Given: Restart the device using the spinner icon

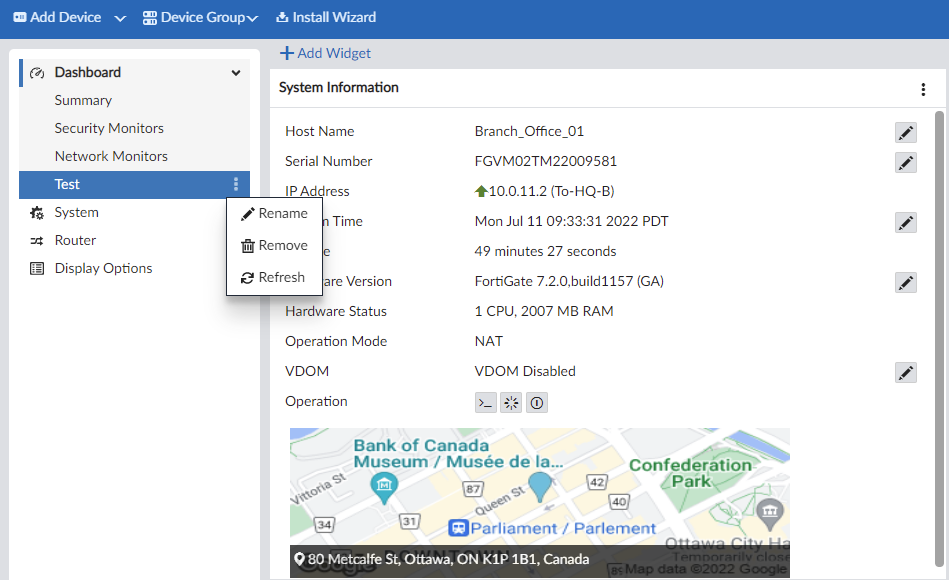Looking at the screenshot, I should point(511,402).
